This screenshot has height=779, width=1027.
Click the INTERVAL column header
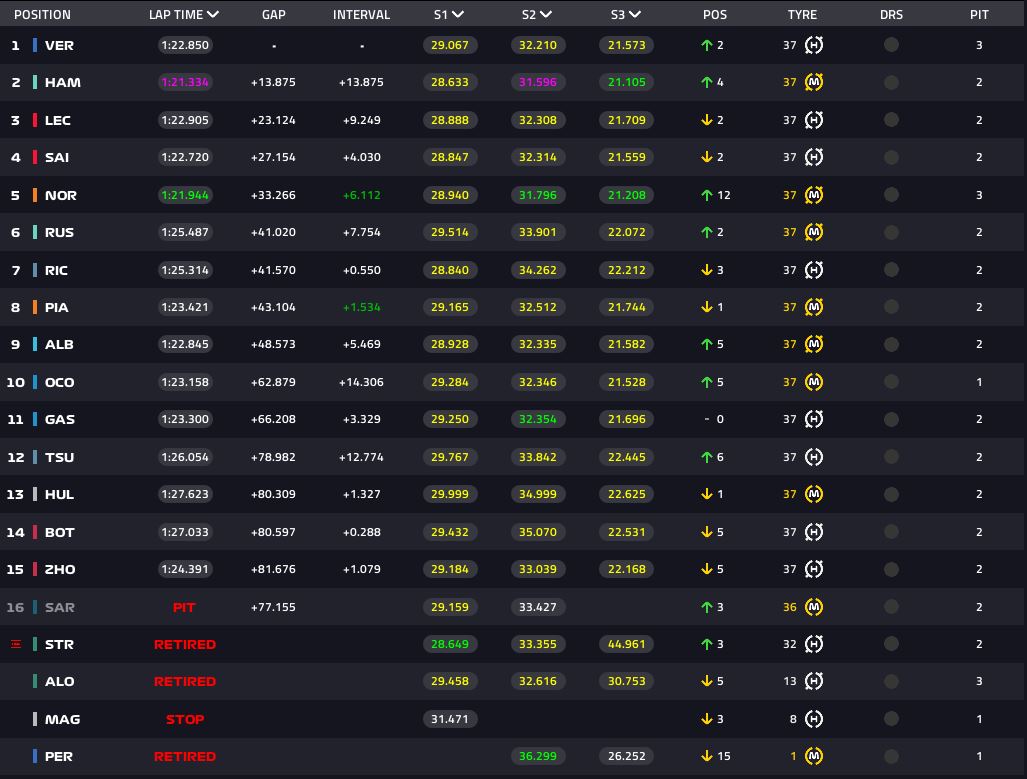pyautogui.click(x=361, y=15)
